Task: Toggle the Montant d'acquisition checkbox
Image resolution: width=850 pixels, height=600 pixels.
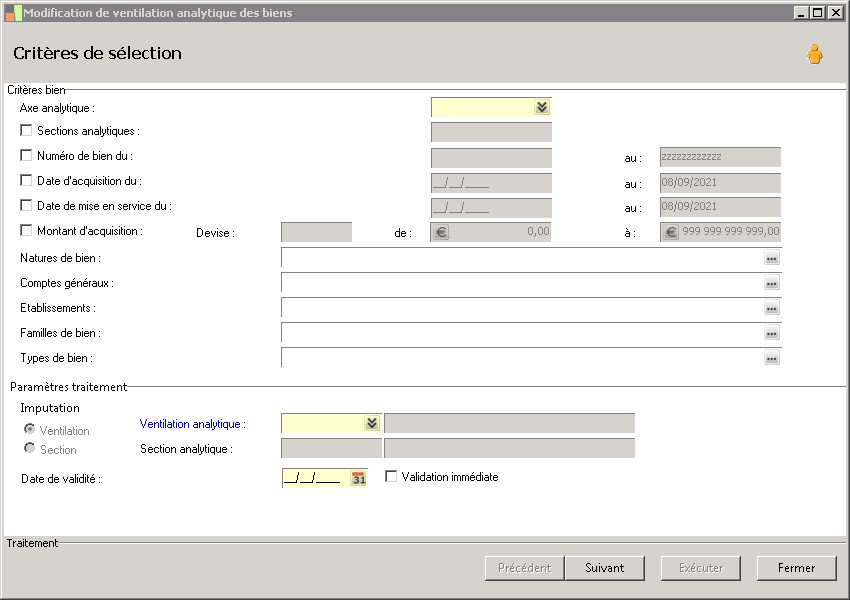Action: click(26, 230)
